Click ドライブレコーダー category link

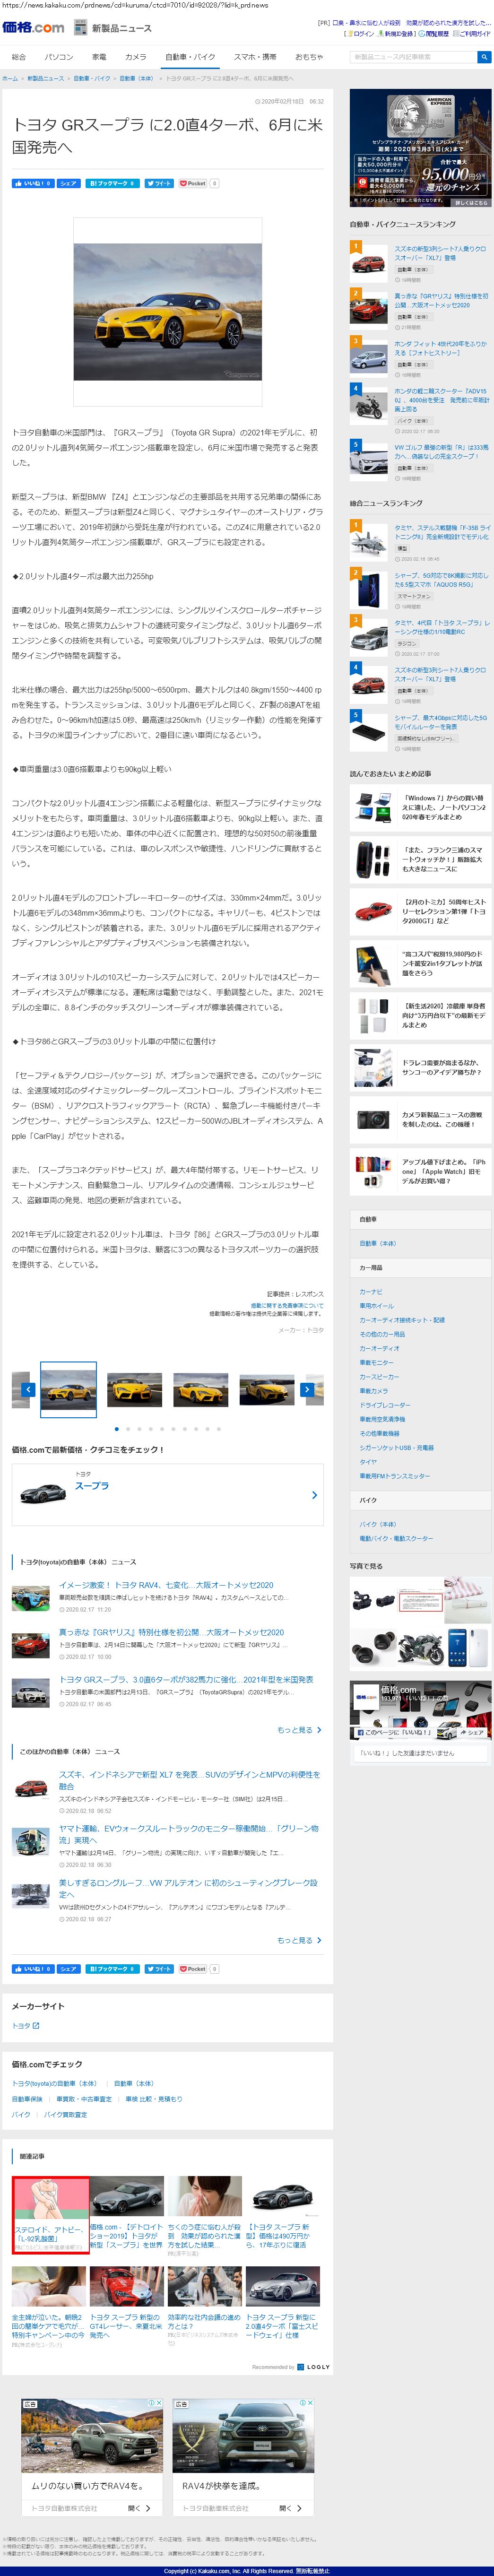384,1405
